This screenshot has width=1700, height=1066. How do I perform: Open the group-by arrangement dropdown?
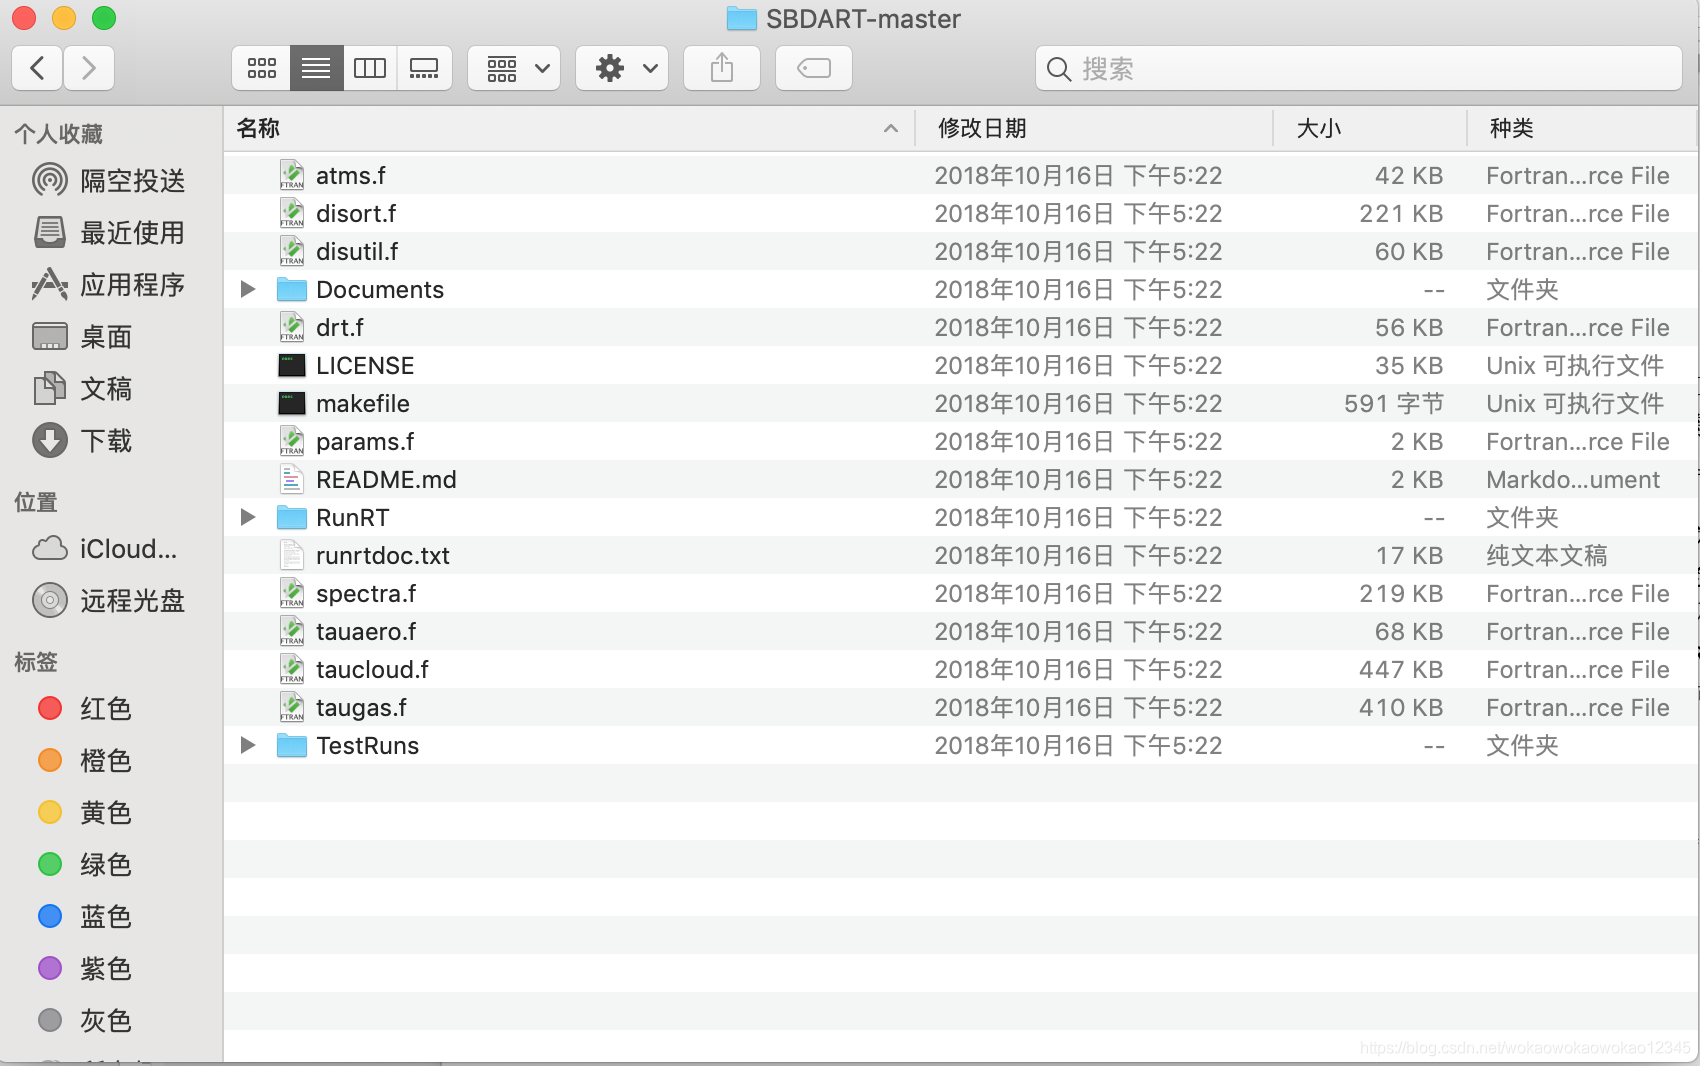514,68
